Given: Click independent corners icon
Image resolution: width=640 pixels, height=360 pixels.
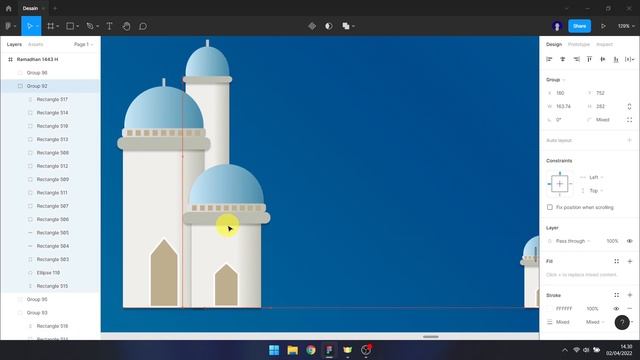Looking at the screenshot, I should pyautogui.click(x=630, y=120).
